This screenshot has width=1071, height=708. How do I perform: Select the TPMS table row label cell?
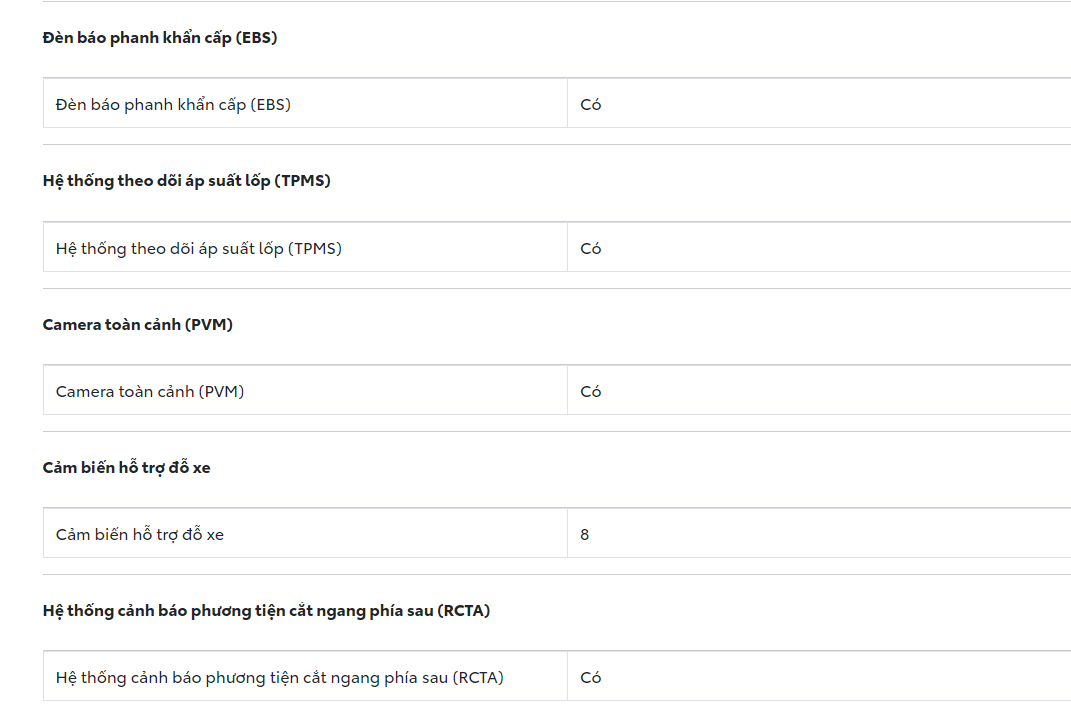199,248
